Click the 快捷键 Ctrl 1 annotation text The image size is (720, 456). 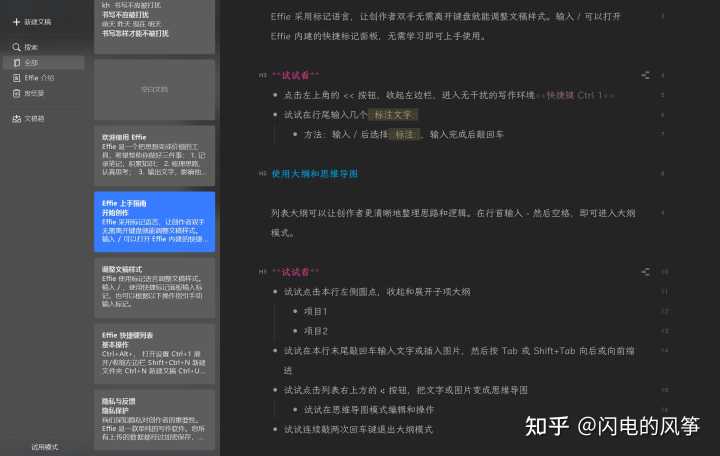click(574, 95)
